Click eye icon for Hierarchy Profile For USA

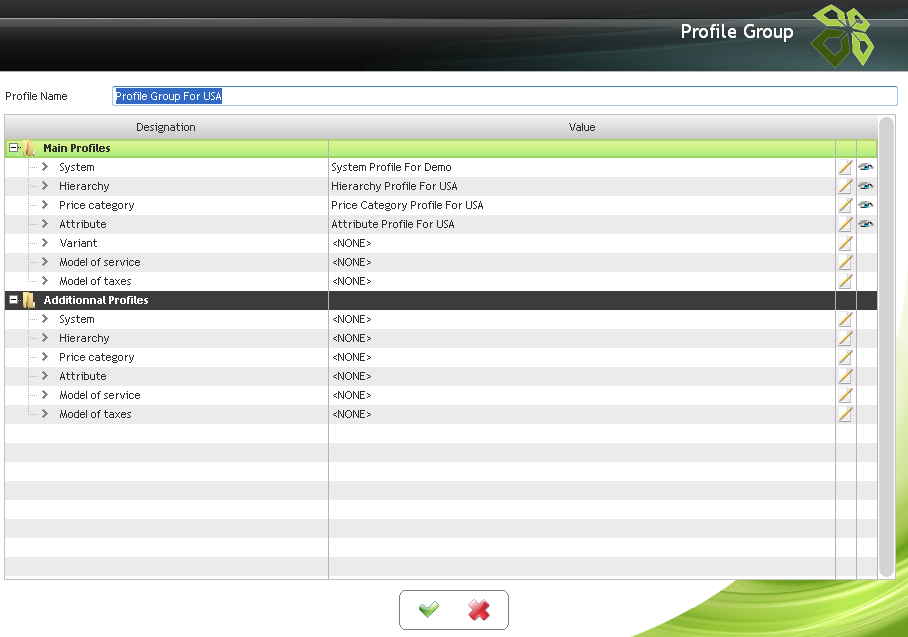(x=866, y=186)
